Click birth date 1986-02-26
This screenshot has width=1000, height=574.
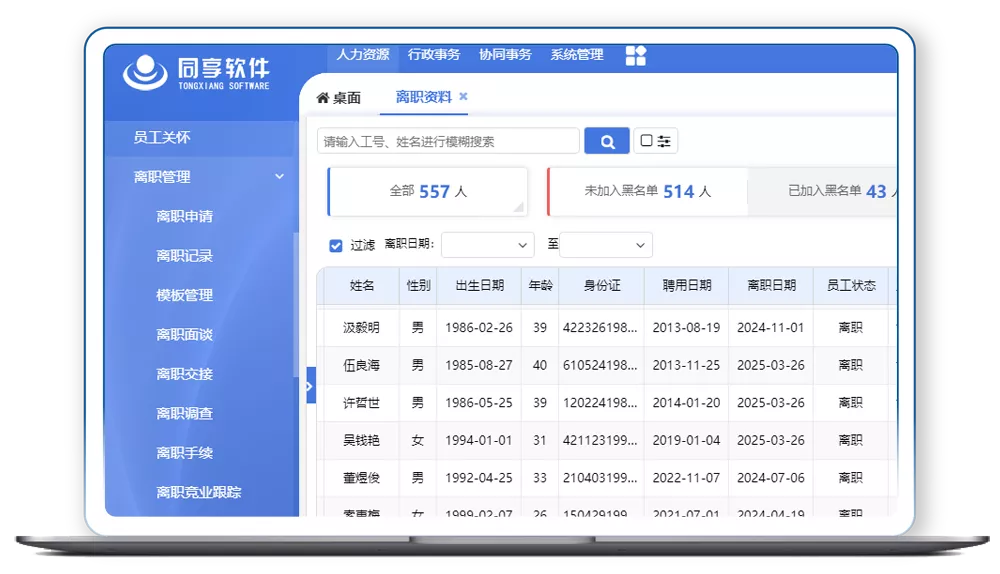pos(479,328)
